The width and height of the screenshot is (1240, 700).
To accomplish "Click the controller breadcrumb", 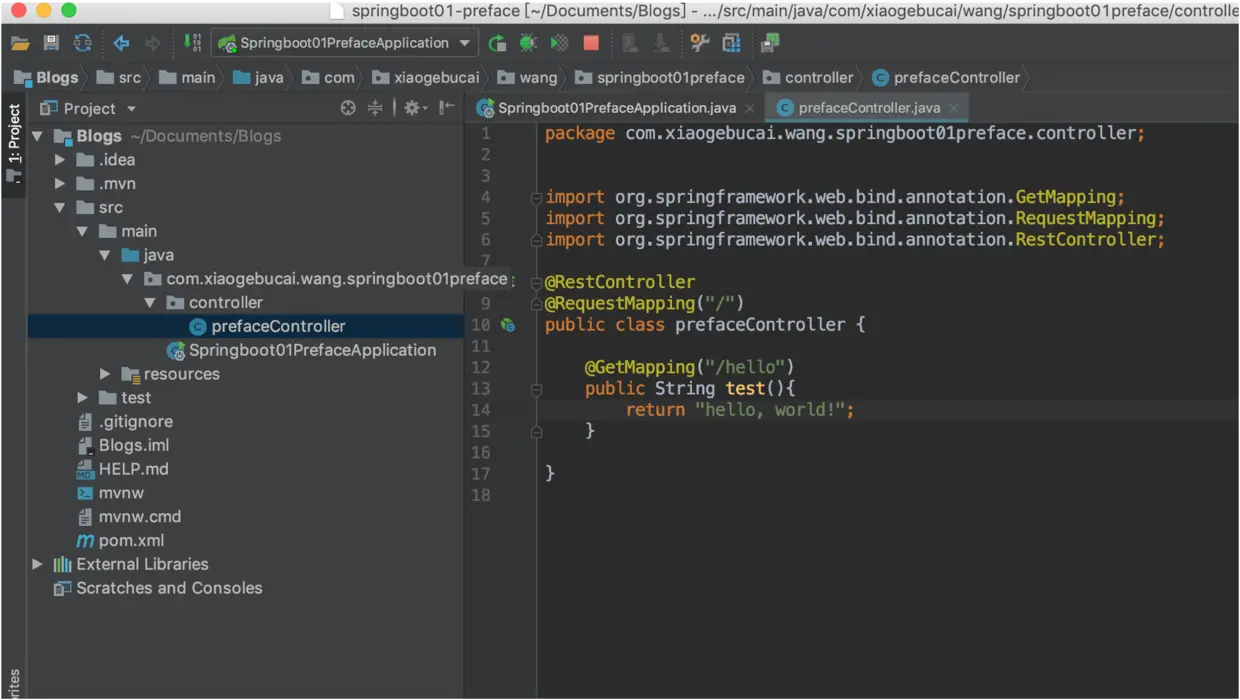I will 808,78.
